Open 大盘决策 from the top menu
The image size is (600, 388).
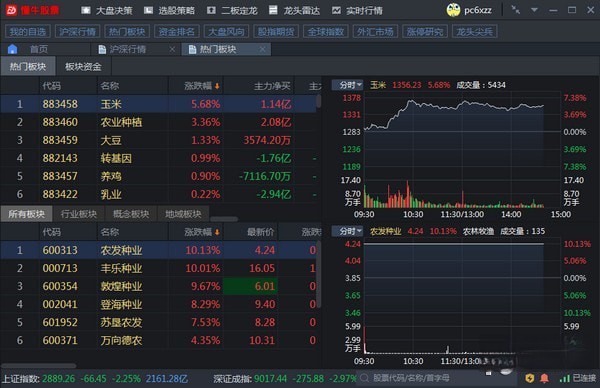click(108, 11)
